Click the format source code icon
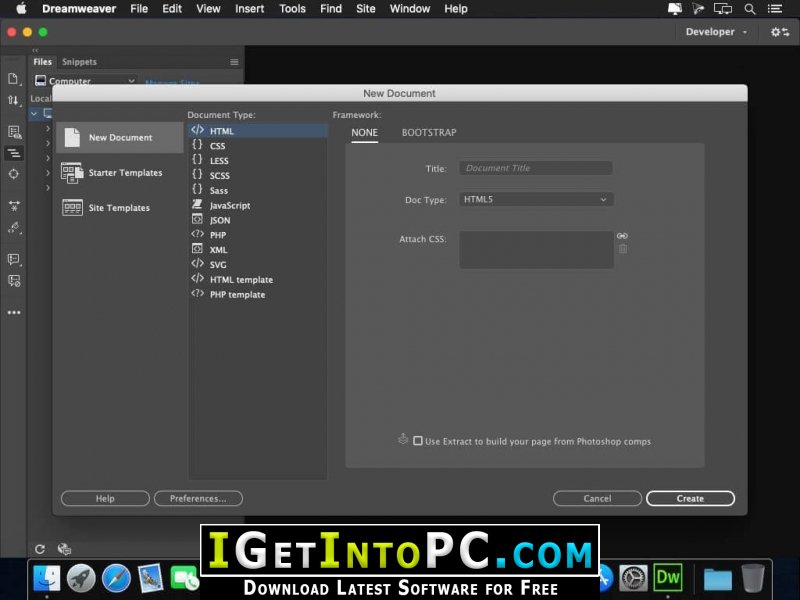The width and height of the screenshot is (800, 600). [14, 153]
